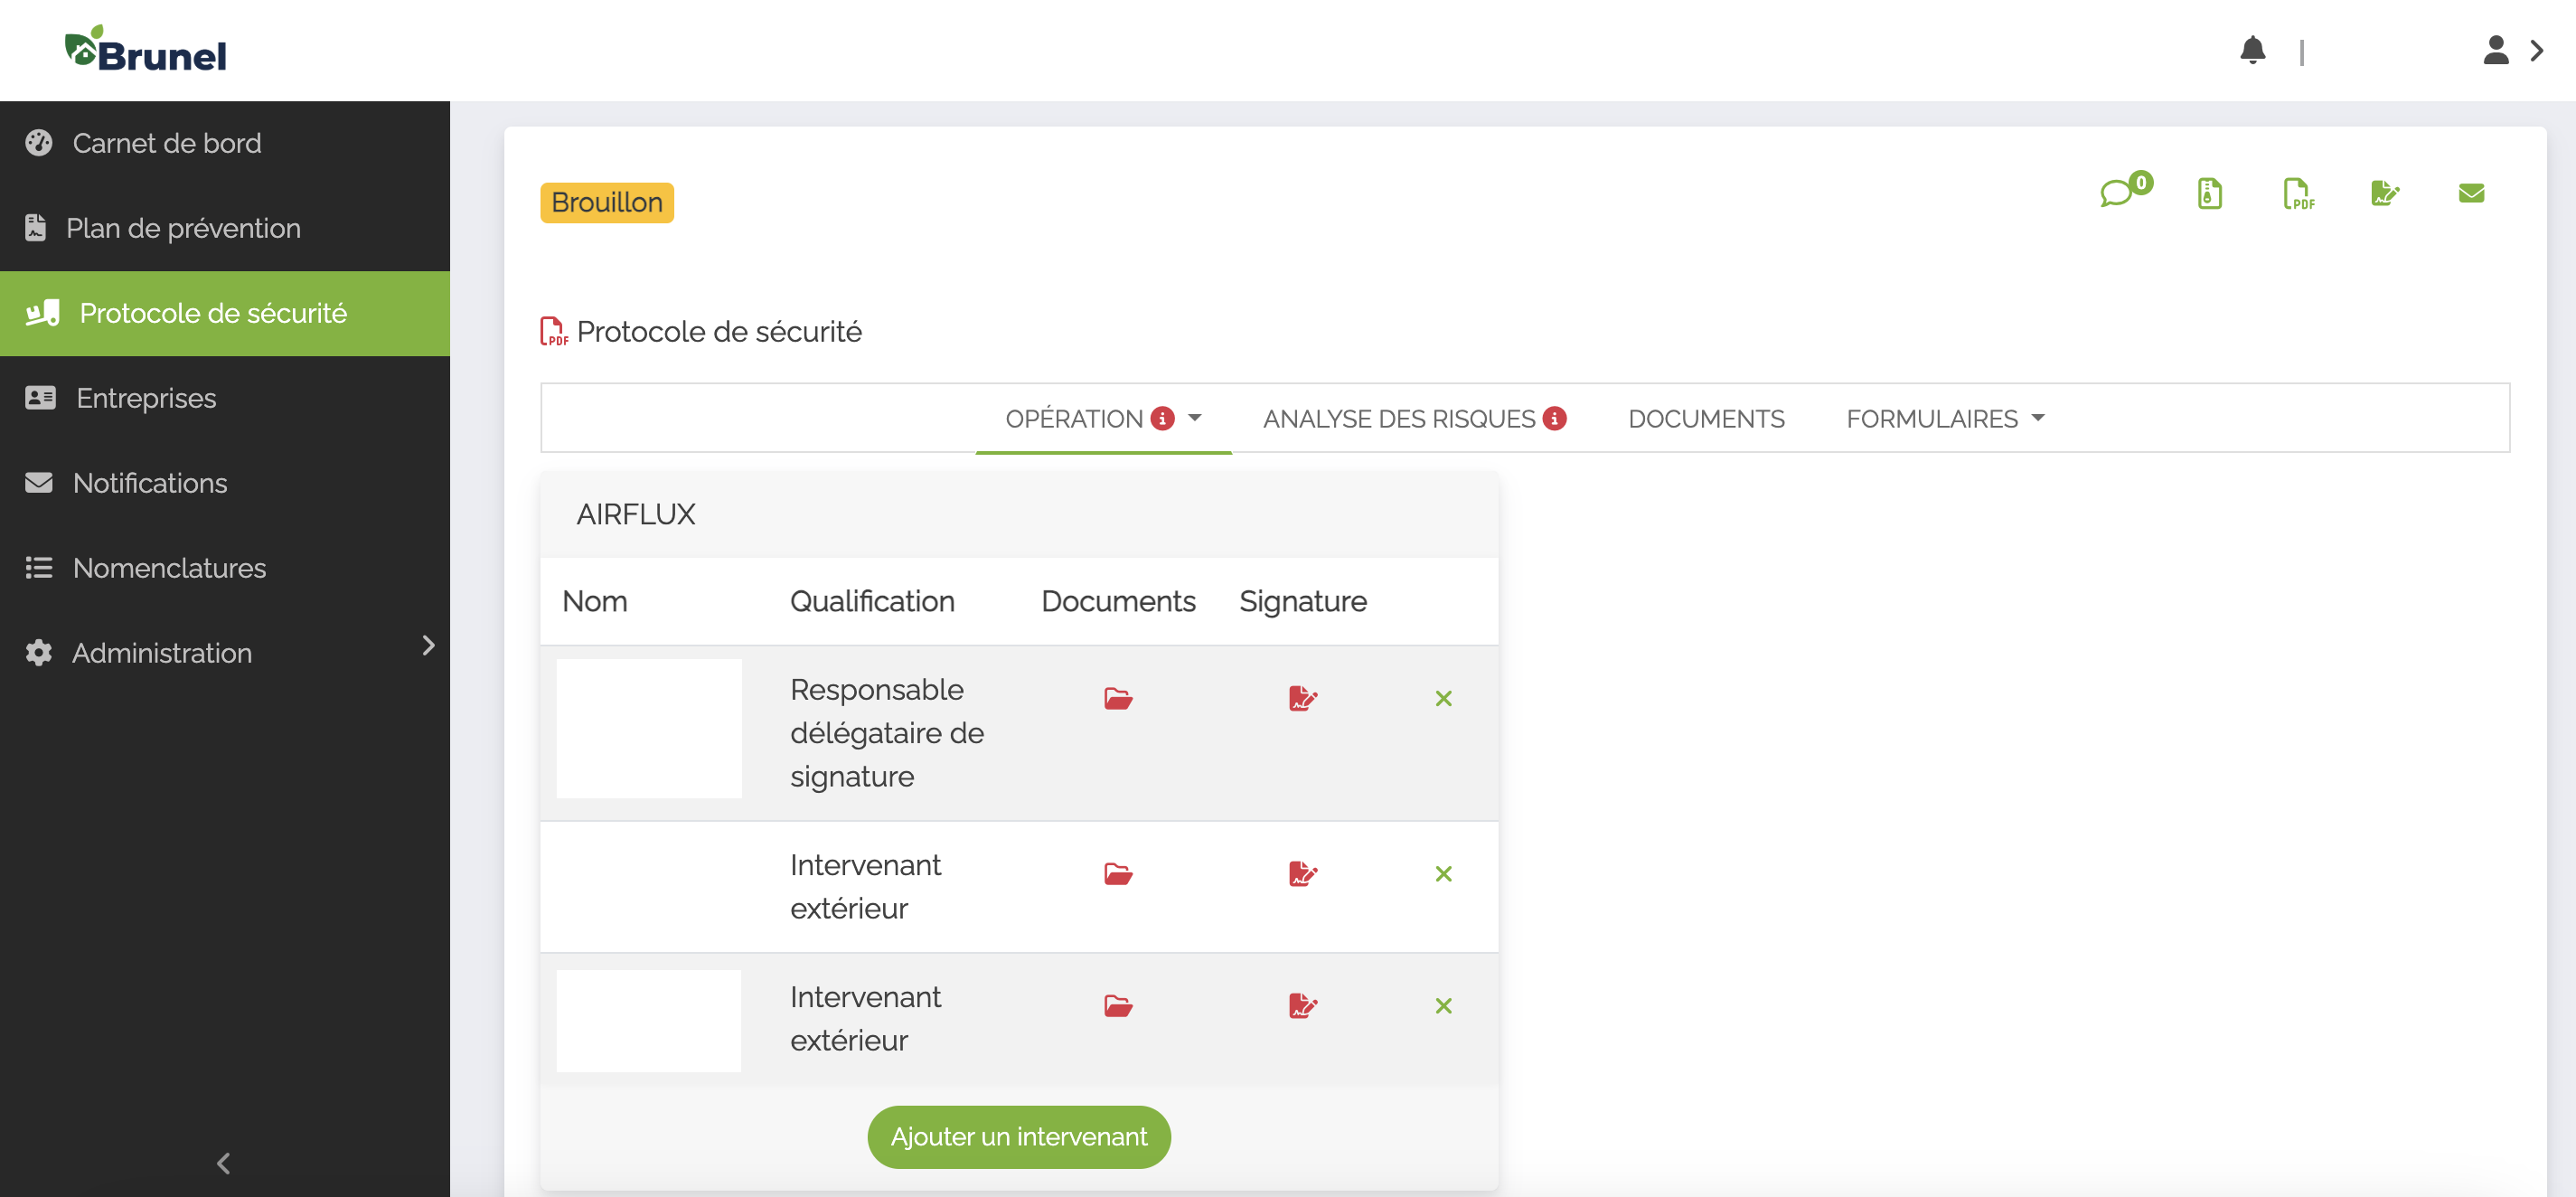
Task: Open the notifications bell in the header
Action: (x=2253, y=50)
